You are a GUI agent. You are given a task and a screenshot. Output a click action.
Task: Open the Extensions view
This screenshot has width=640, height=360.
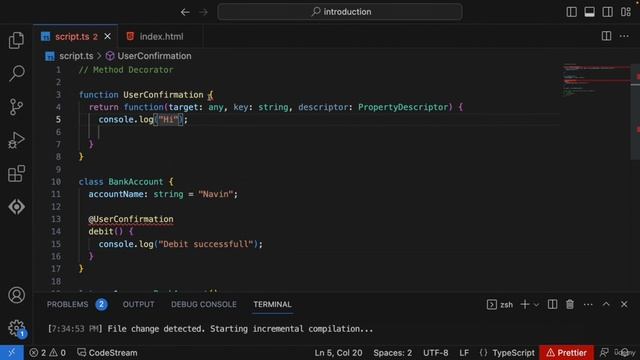[16, 173]
